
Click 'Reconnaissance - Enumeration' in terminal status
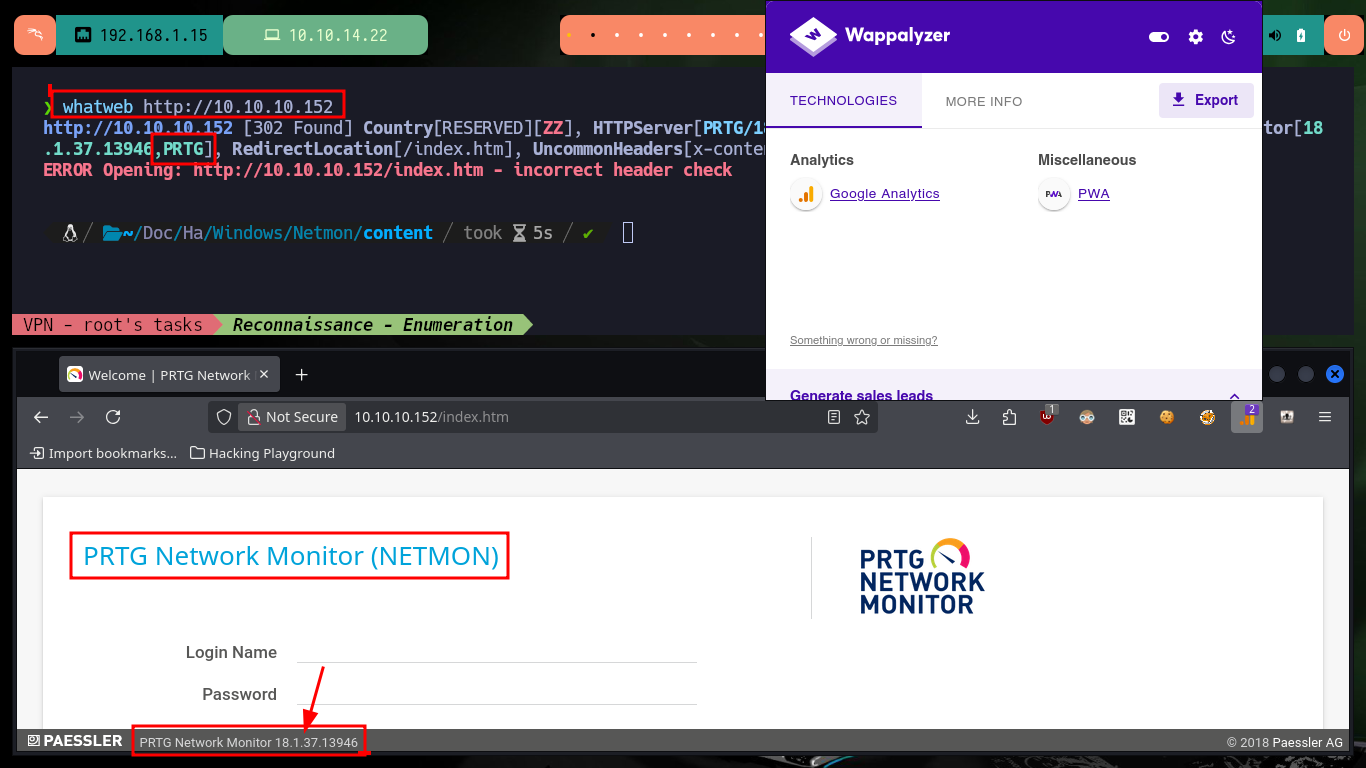coord(372,325)
